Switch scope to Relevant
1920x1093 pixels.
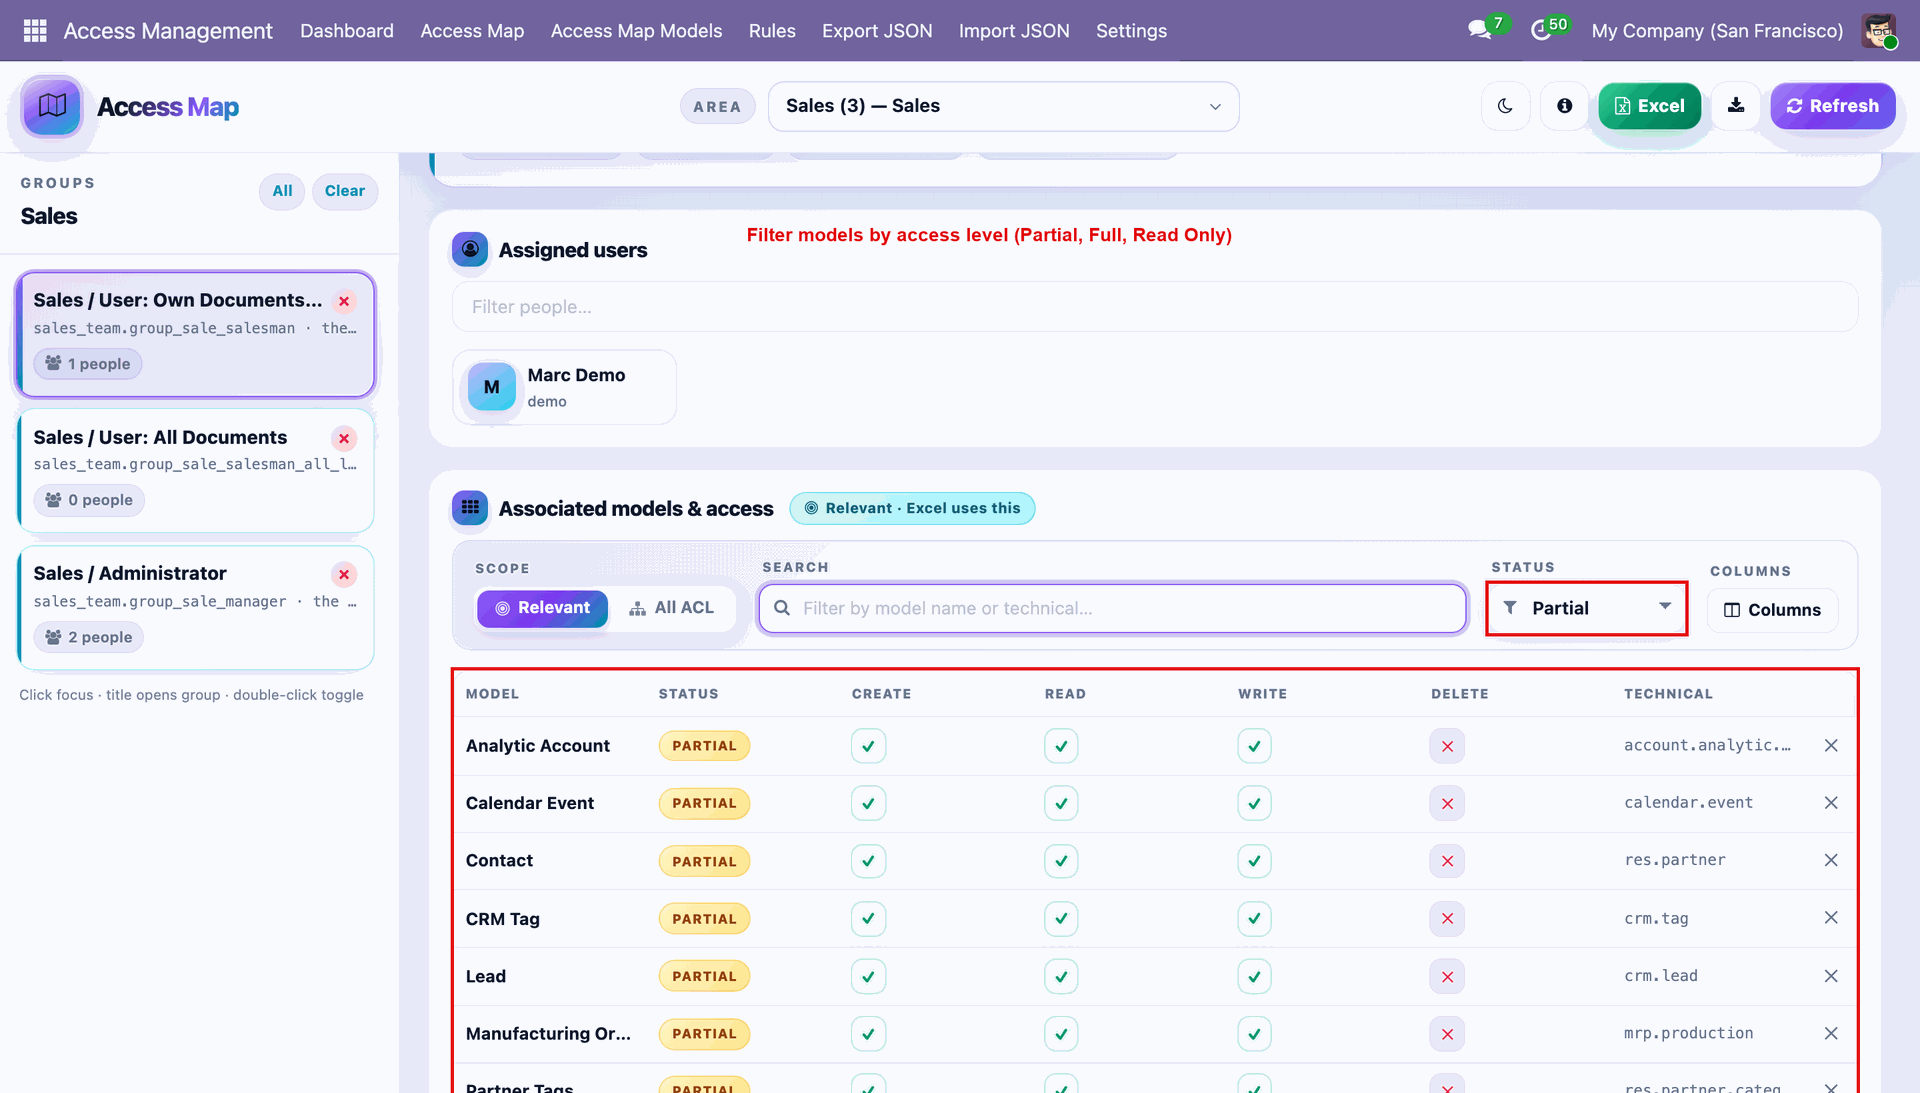pyautogui.click(x=542, y=608)
